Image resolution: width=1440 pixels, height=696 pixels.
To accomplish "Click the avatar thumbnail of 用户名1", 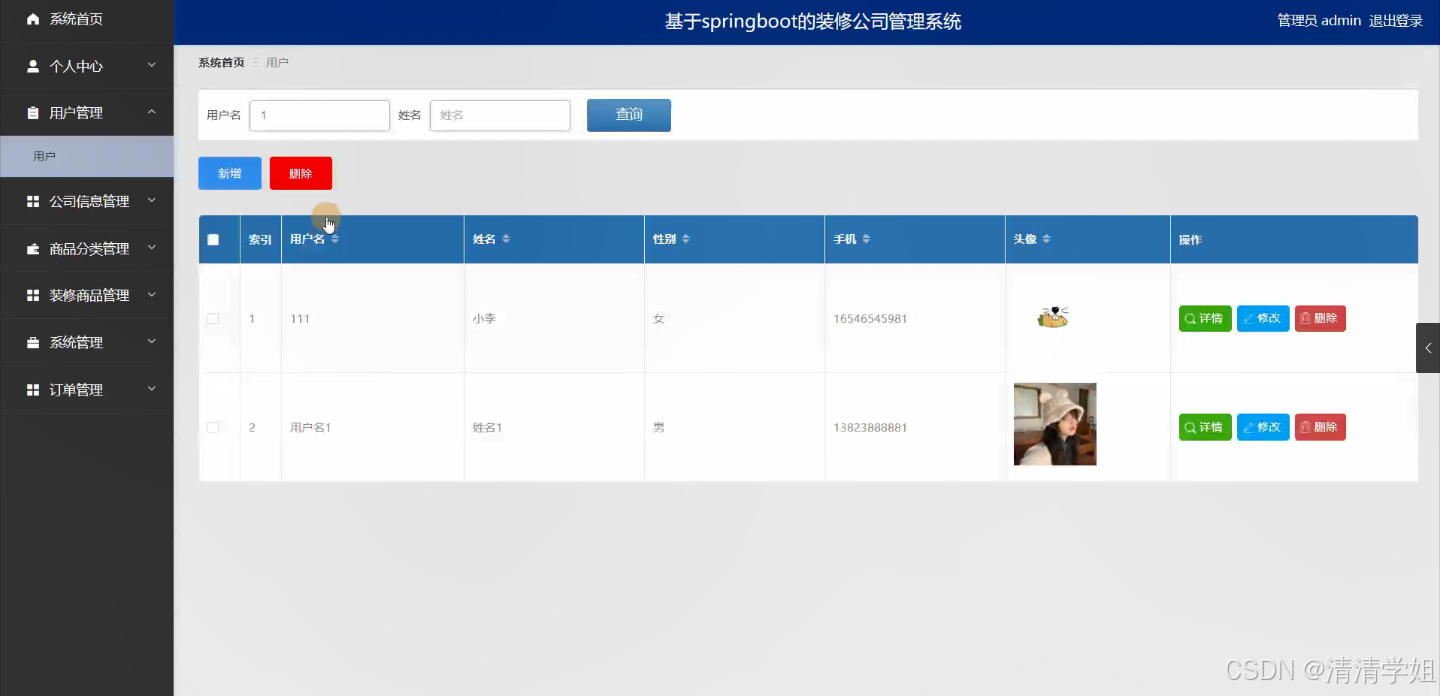I will (x=1054, y=424).
